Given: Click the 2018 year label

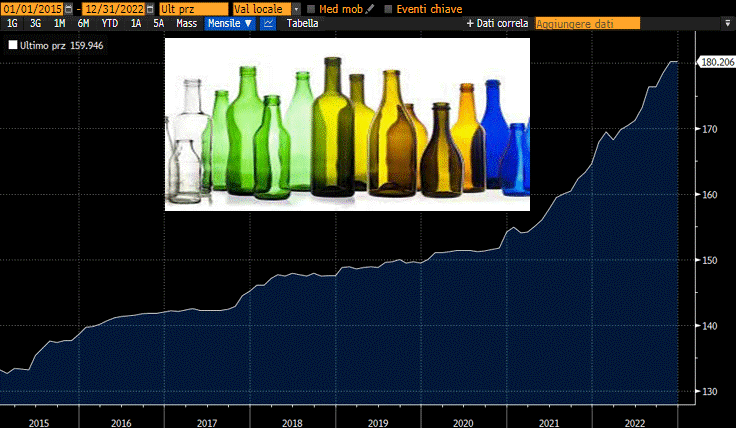Looking at the screenshot, I should 292,423.
